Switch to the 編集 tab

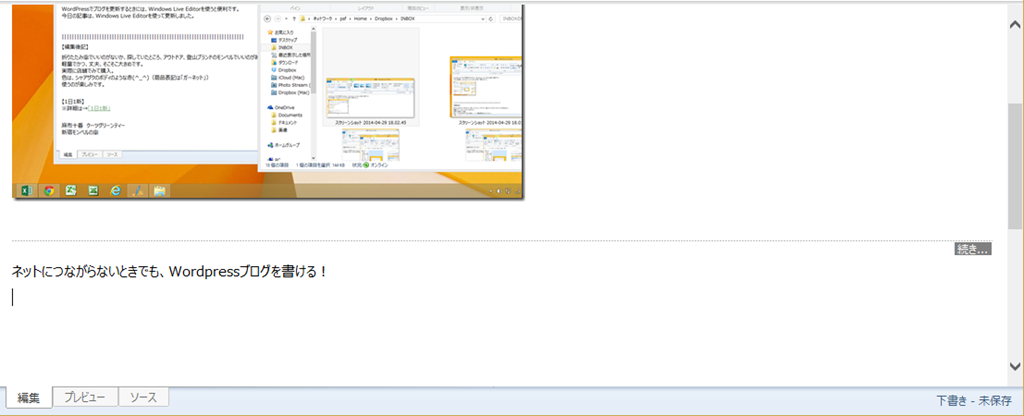[x=28, y=398]
